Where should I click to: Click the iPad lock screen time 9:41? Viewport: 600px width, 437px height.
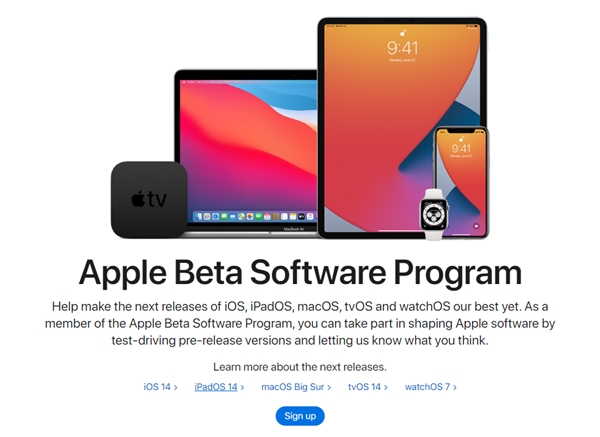402,48
